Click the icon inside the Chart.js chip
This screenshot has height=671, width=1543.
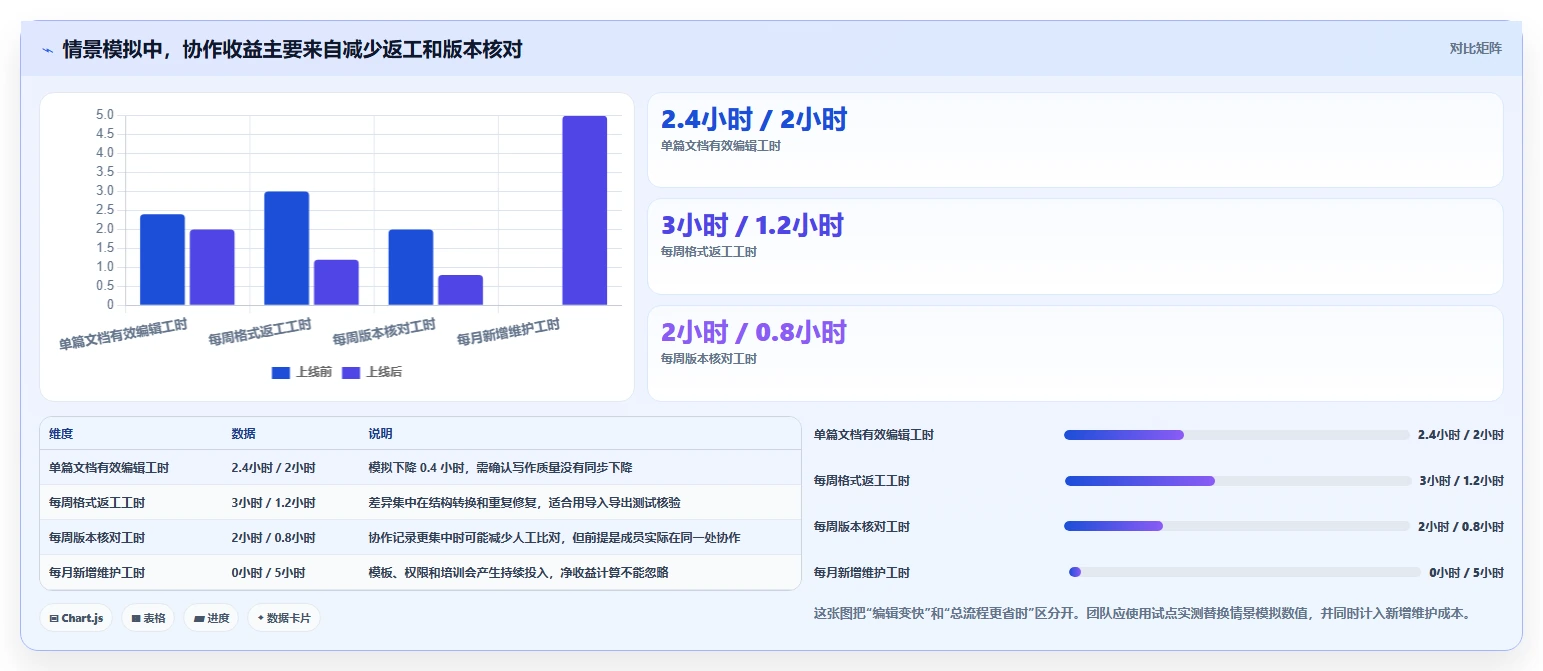point(54,619)
